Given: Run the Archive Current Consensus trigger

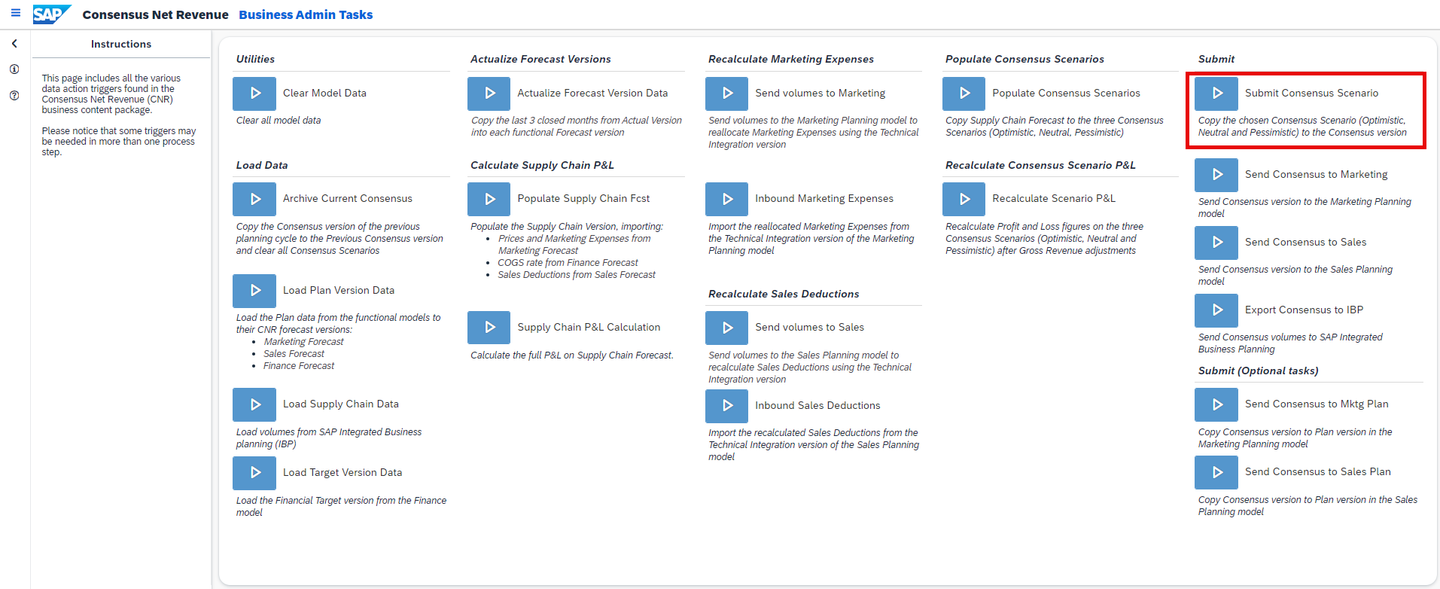Looking at the screenshot, I should point(255,199).
